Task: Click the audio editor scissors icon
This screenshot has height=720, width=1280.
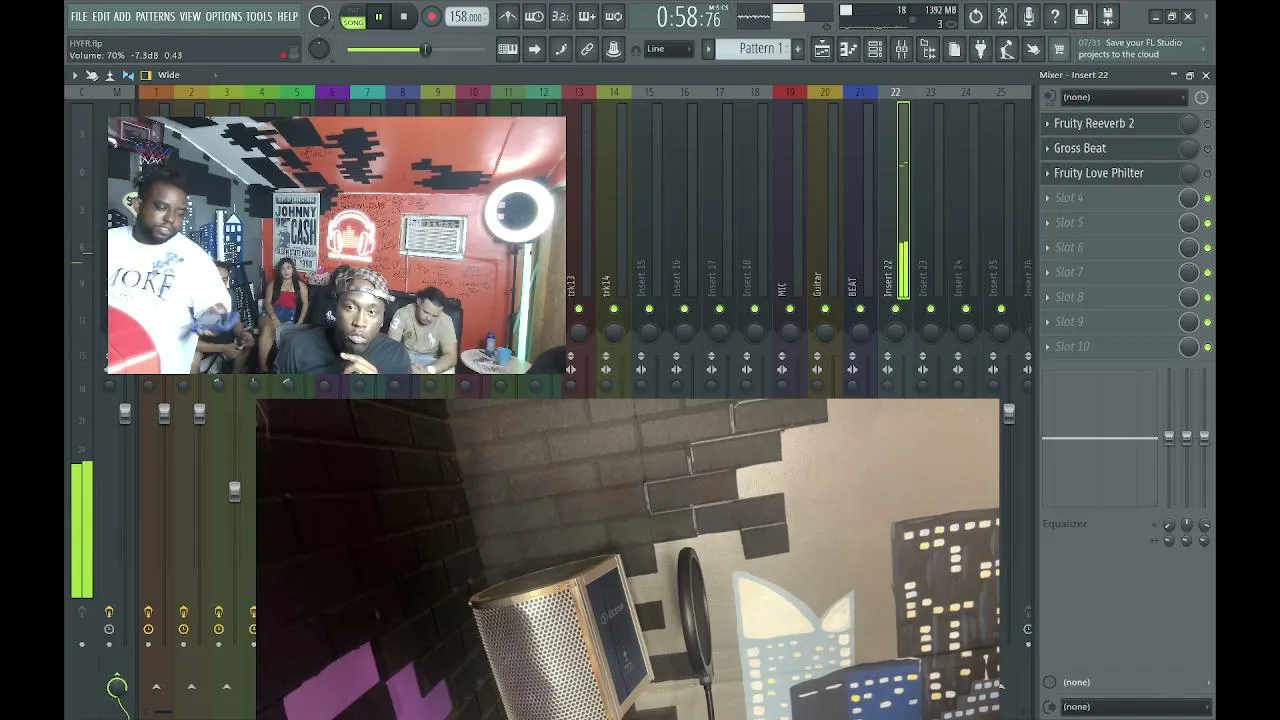Action: [1002, 16]
